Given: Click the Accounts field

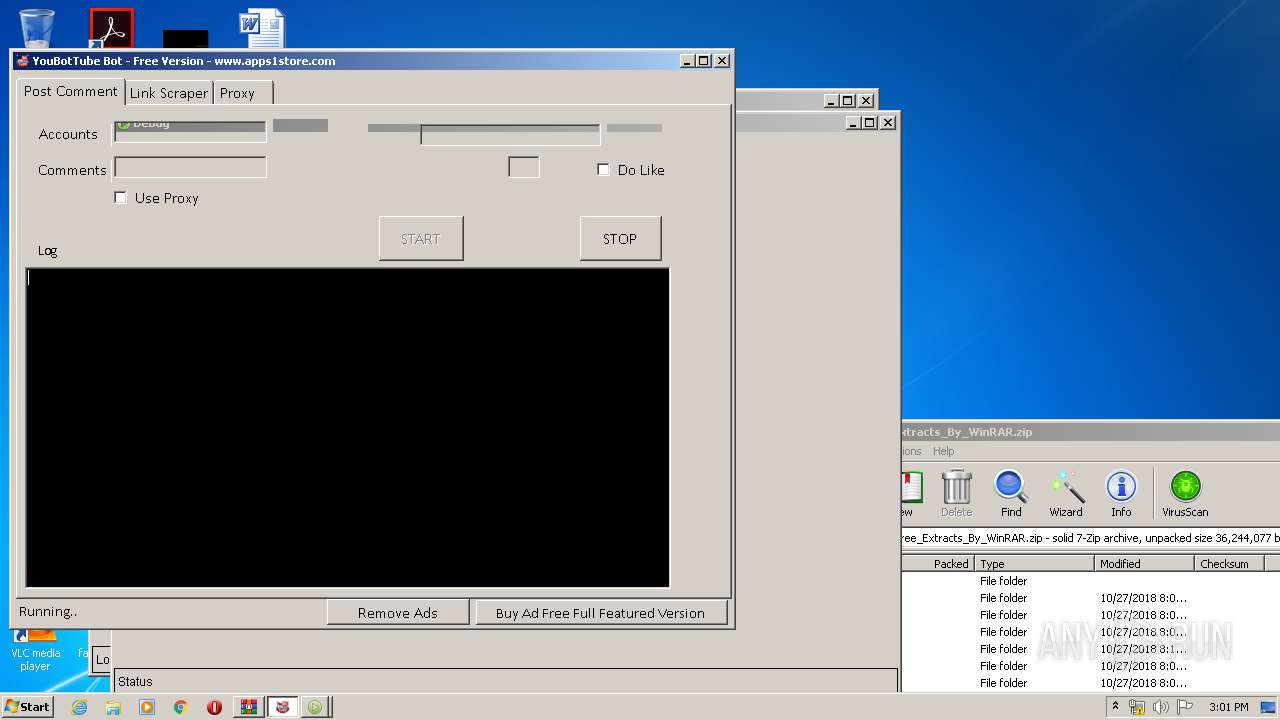Looking at the screenshot, I should click(190, 132).
